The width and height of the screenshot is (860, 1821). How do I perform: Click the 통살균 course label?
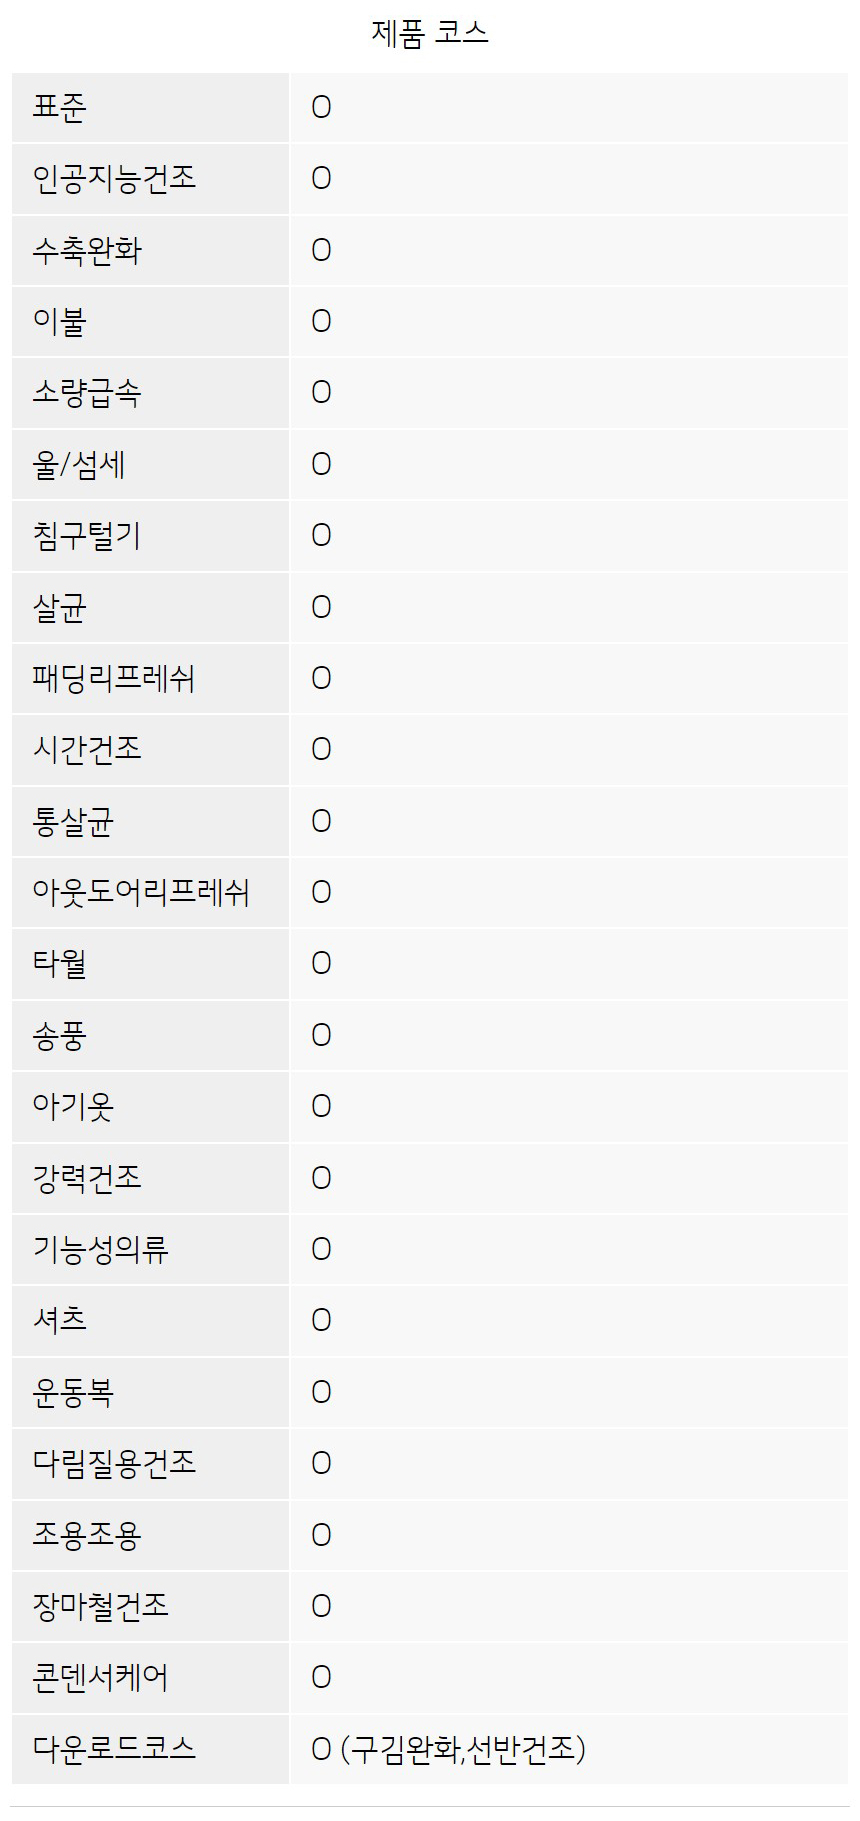[73, 821]
